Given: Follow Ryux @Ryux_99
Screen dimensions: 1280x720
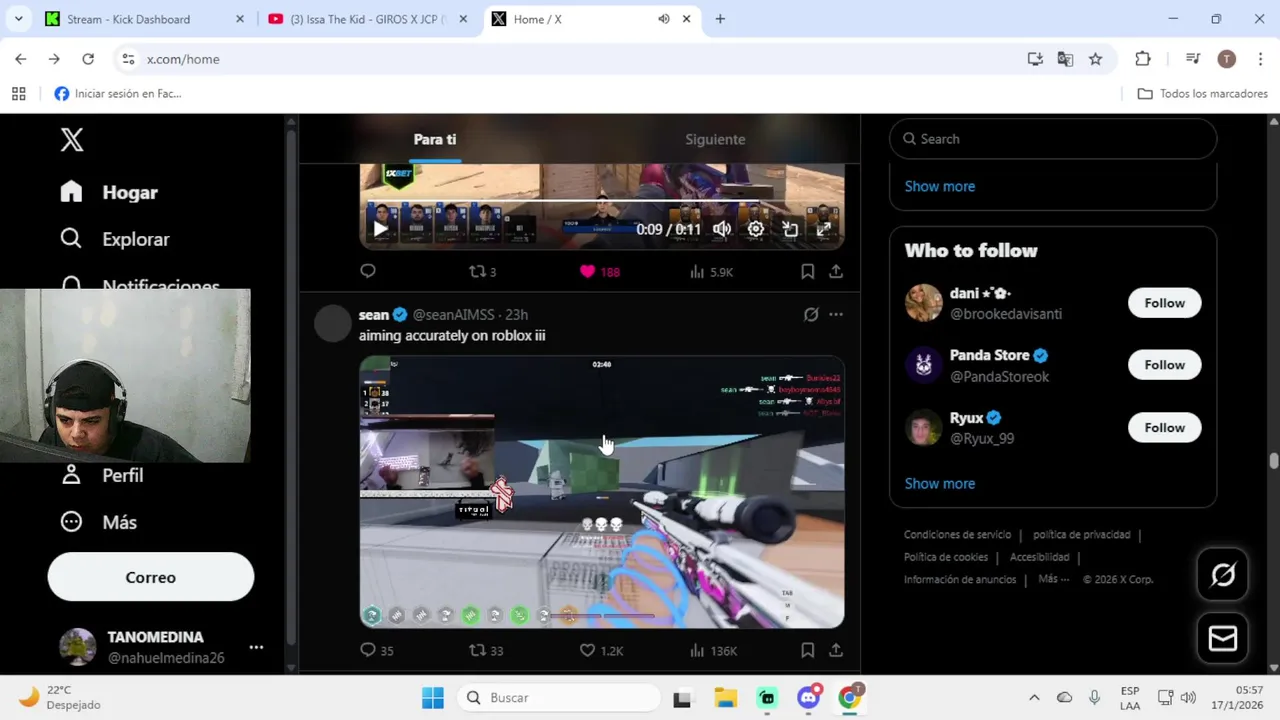Looking at the screenshot, I should [1164, 428].
